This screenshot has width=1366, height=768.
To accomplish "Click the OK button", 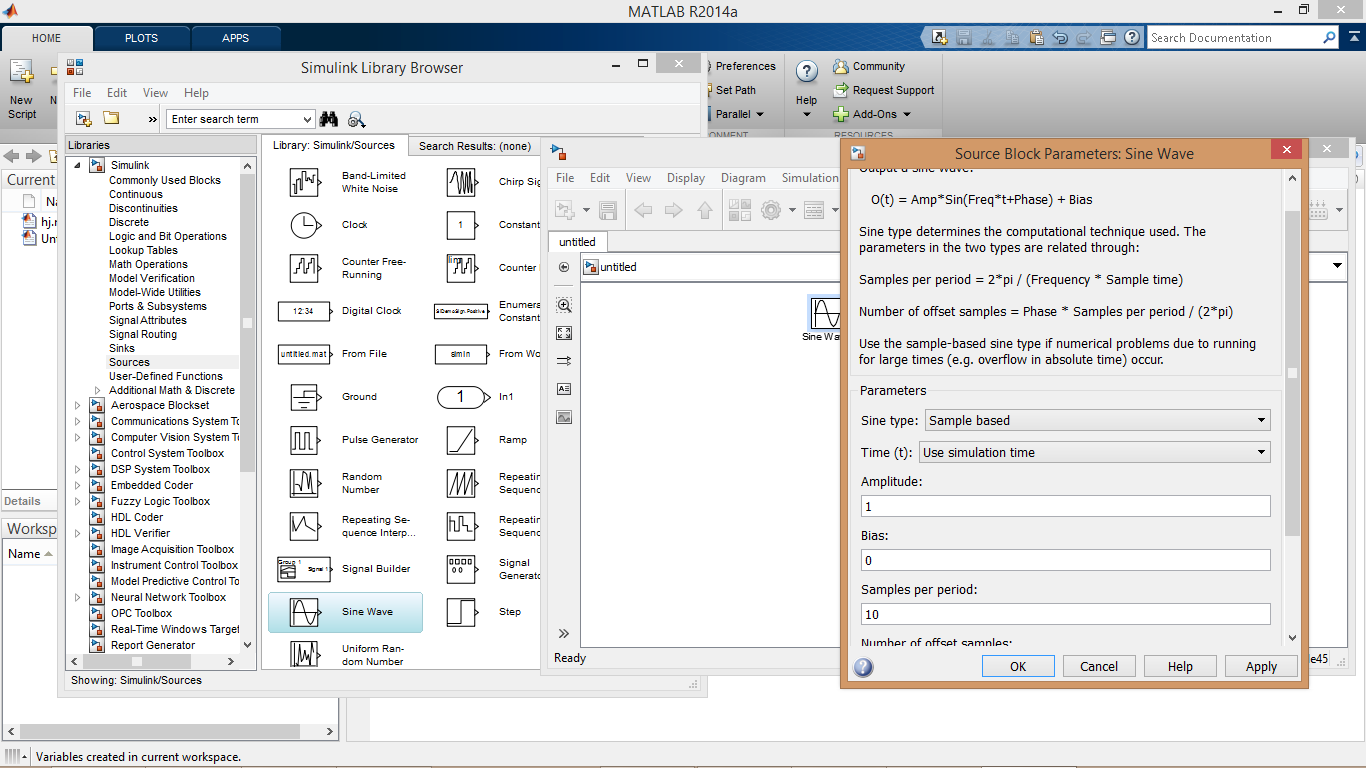I will point(1018,667).
